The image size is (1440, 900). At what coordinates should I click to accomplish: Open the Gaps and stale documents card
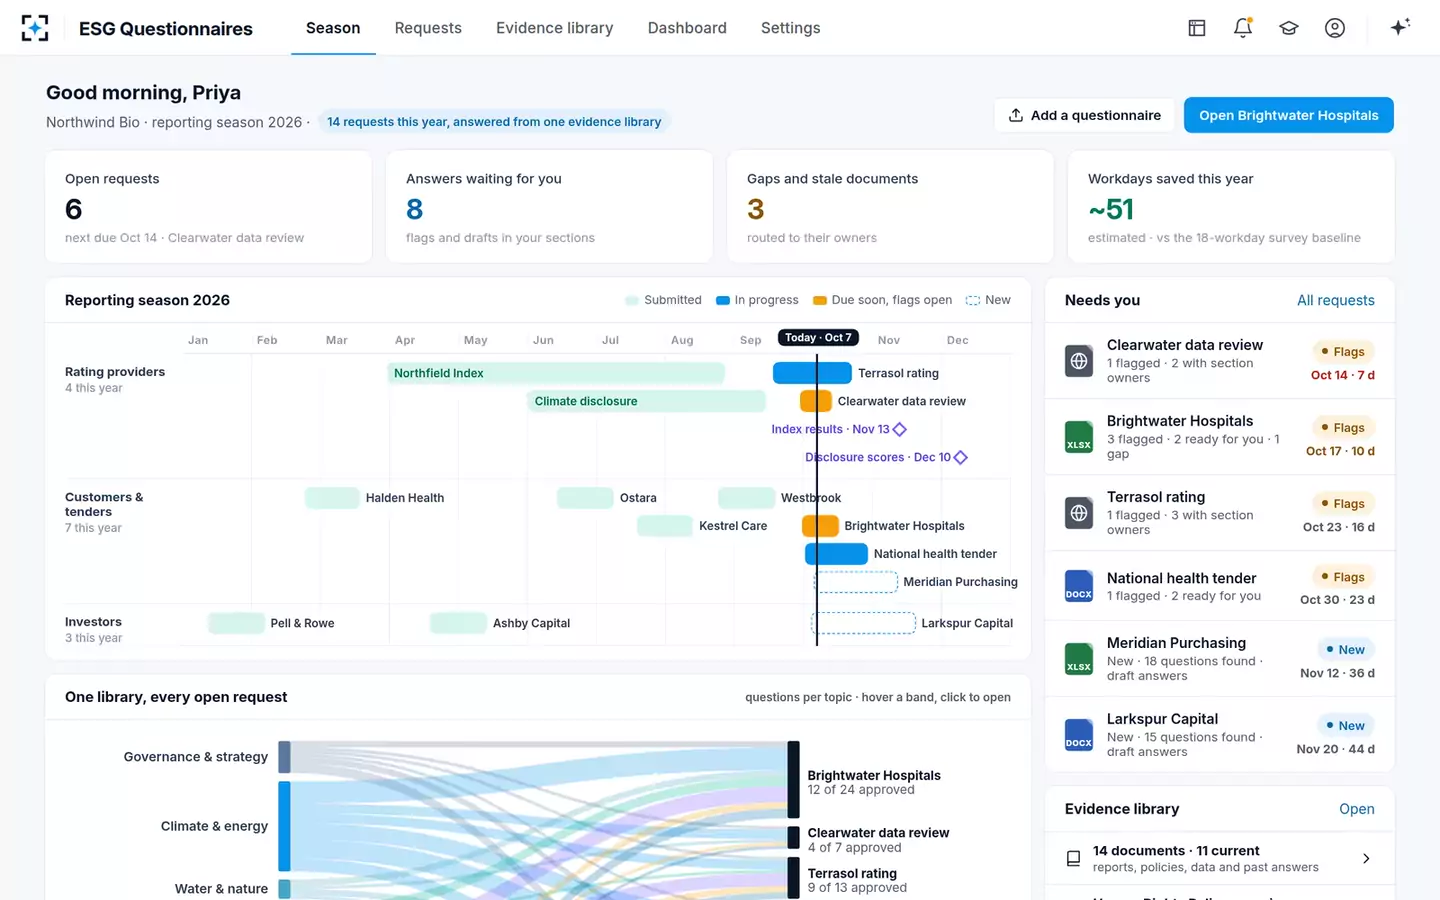[891, 207]
